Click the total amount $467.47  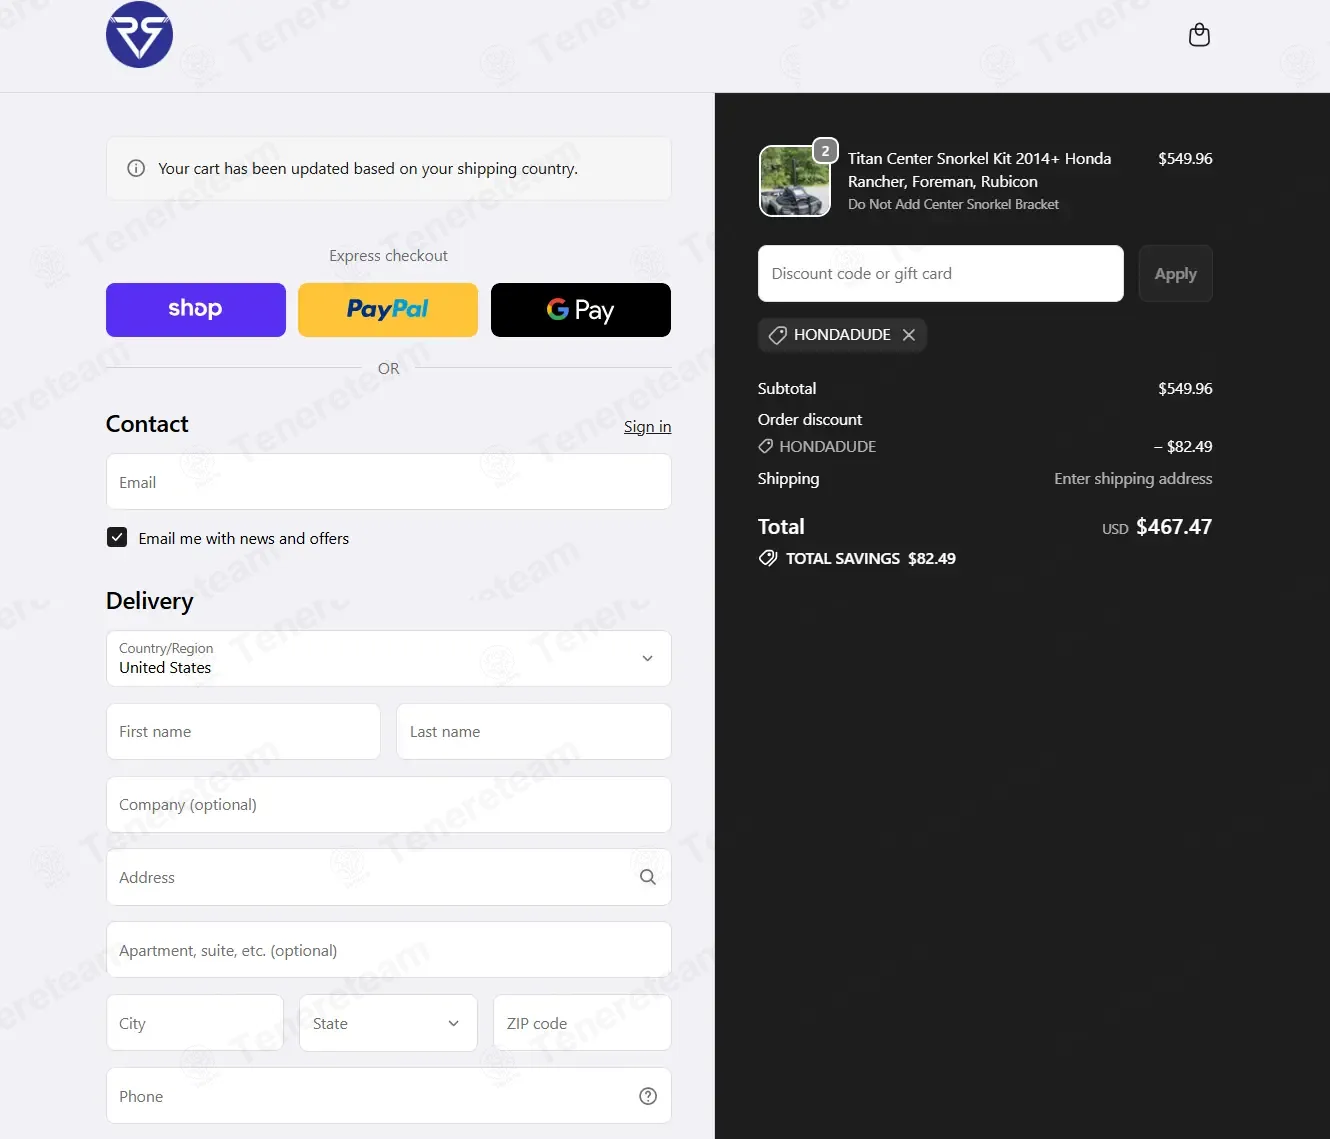pos(1174,527)
